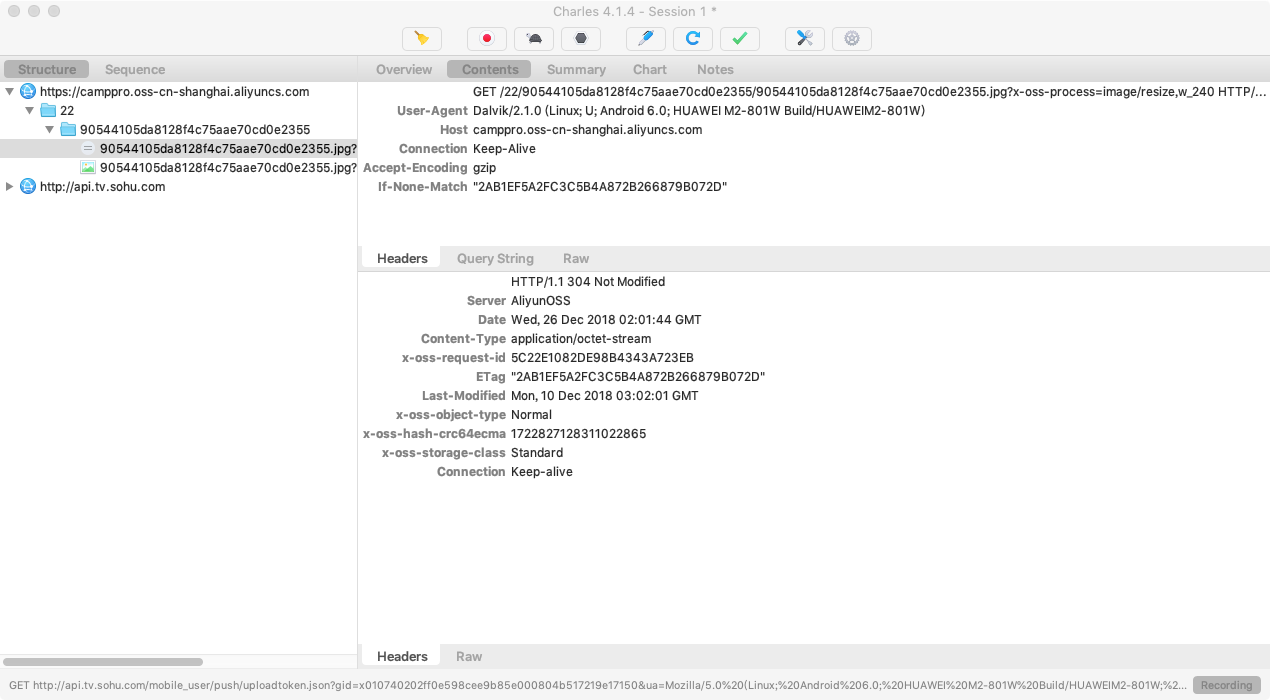Stop recording via the red record icon

click(487, 38)
